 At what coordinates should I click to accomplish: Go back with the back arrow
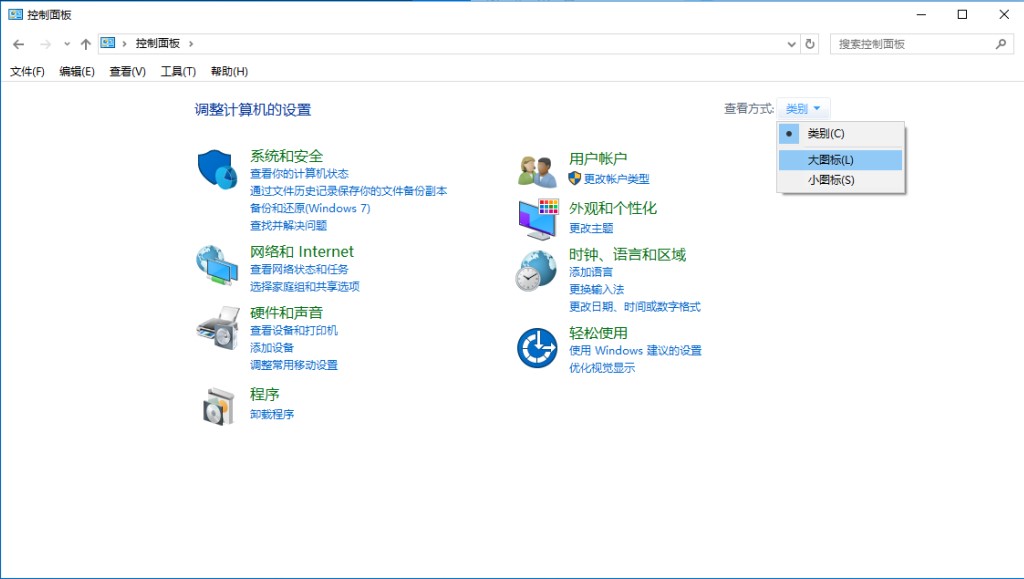(x=18, y=44)
